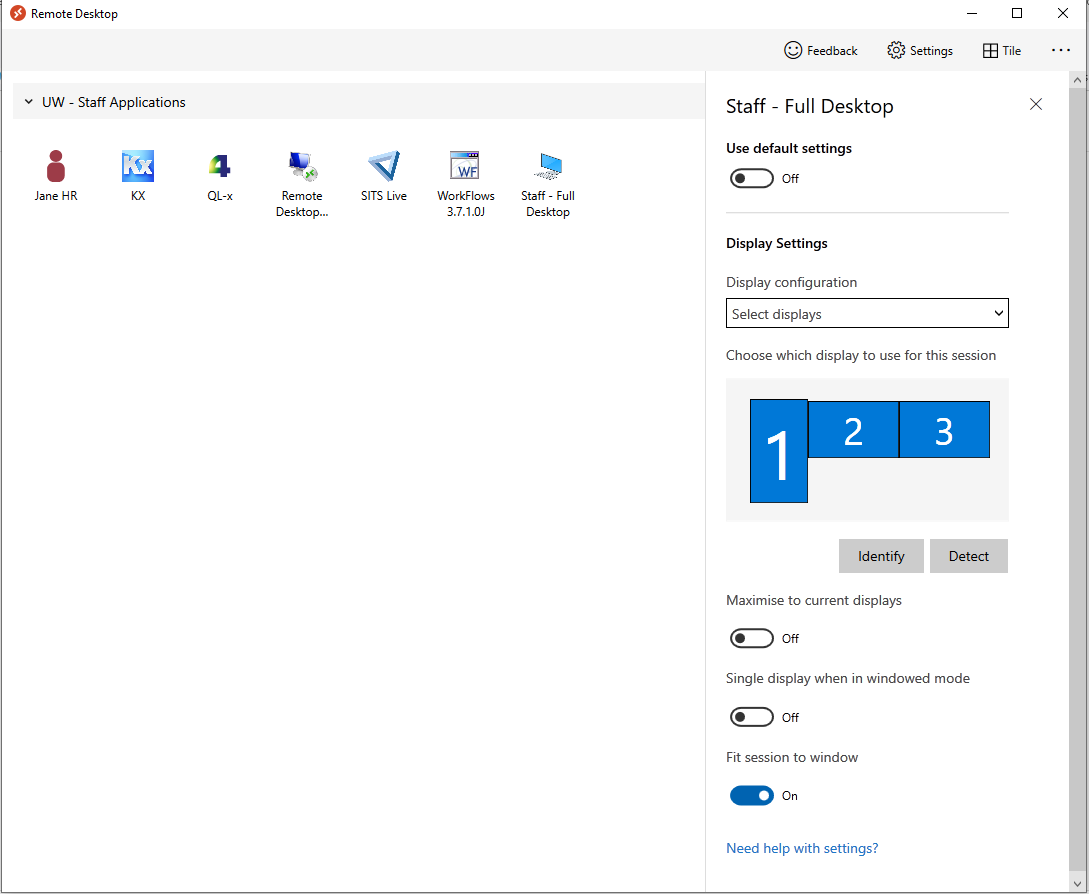The width and height of the screenshot is (1089, 894).
Task: Disable Fit session to window
Action: (x=752, y=795)
